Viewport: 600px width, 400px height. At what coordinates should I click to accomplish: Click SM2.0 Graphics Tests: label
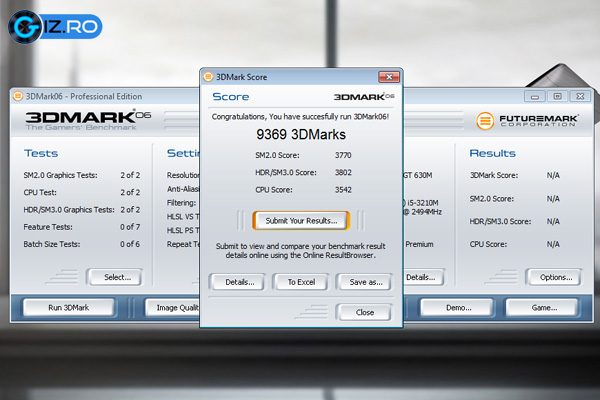tap(60, 175)
